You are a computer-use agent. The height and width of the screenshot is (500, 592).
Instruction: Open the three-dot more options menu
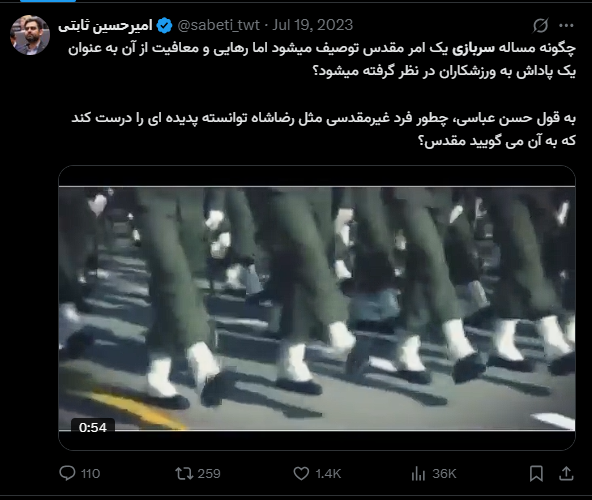[566, 25]
